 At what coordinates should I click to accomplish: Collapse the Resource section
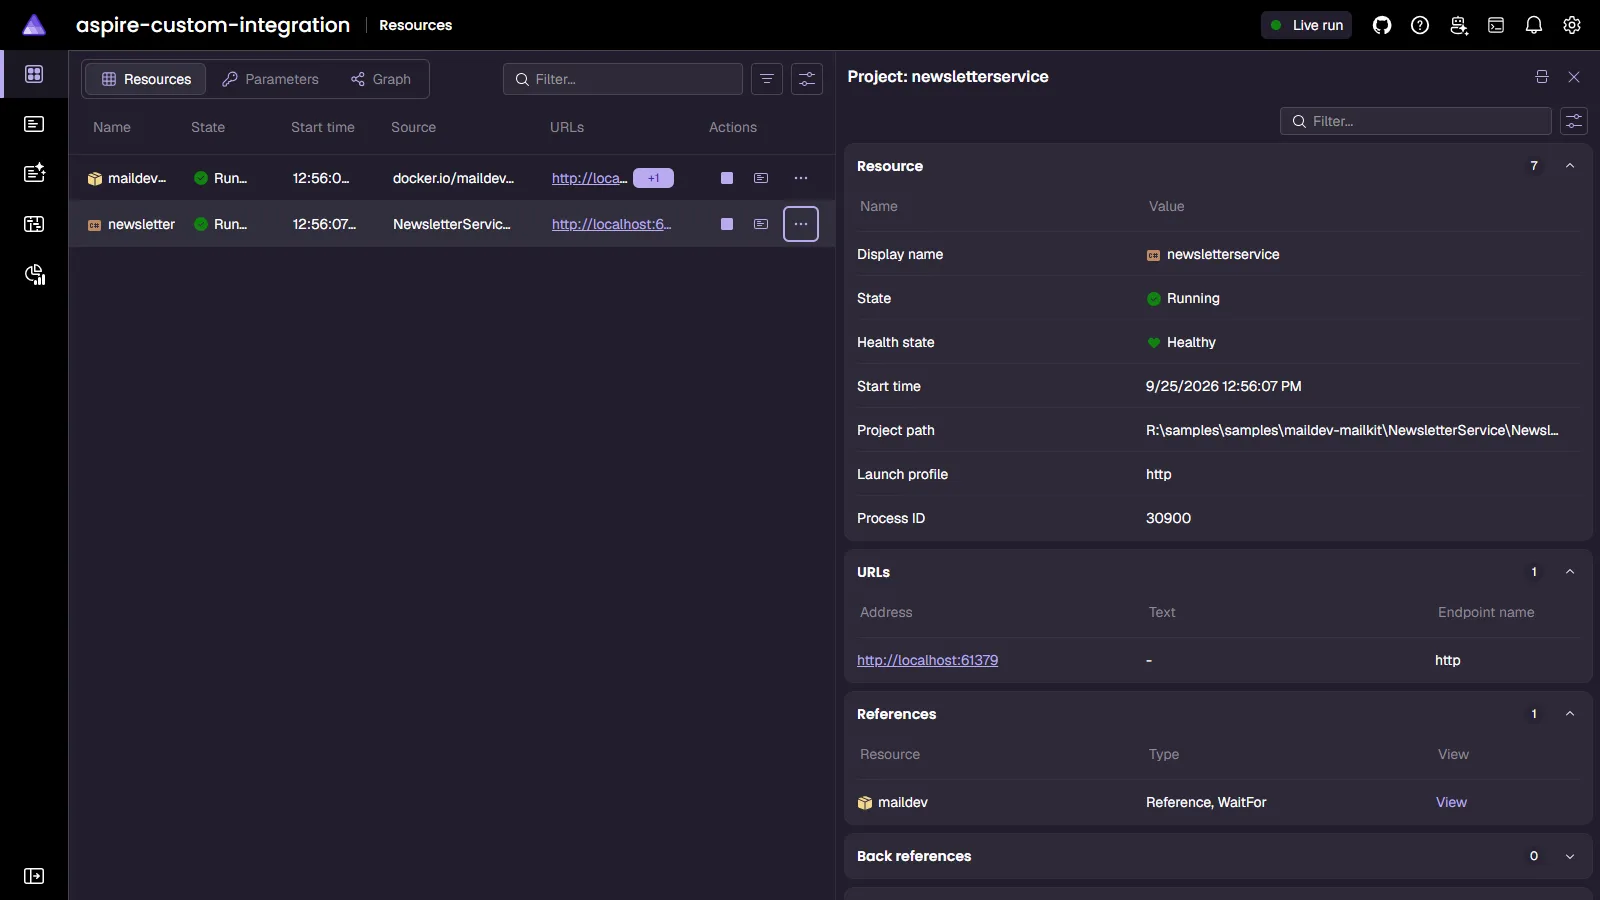coord(1570,166)
